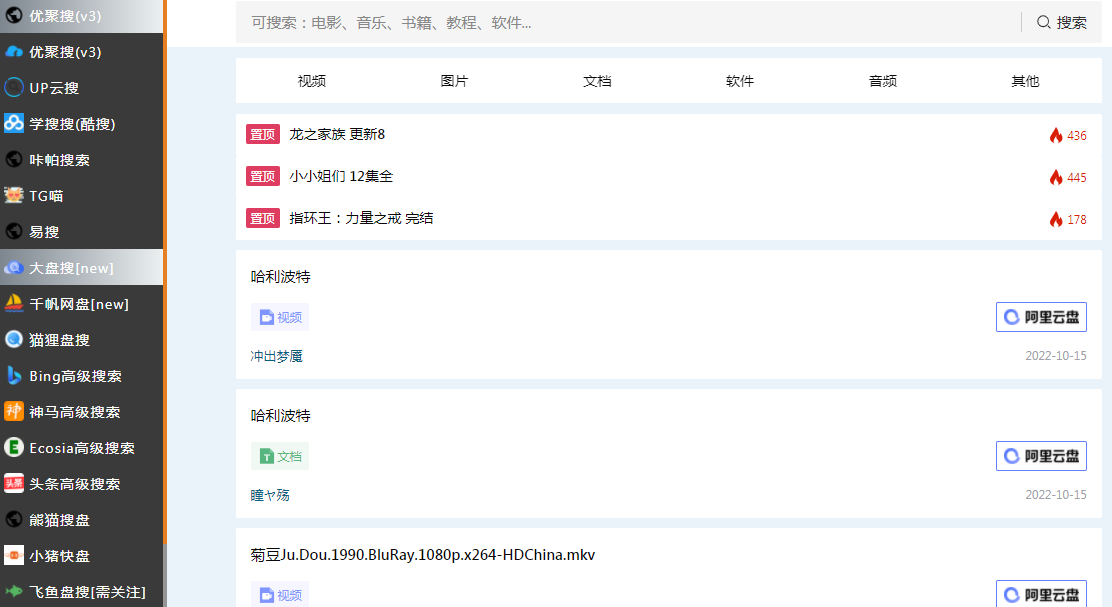This screenshot has width=1112, height=607.
Task: Open 易搜 sidebar entry
Action: pyautogui.click(x=82, y=232)
